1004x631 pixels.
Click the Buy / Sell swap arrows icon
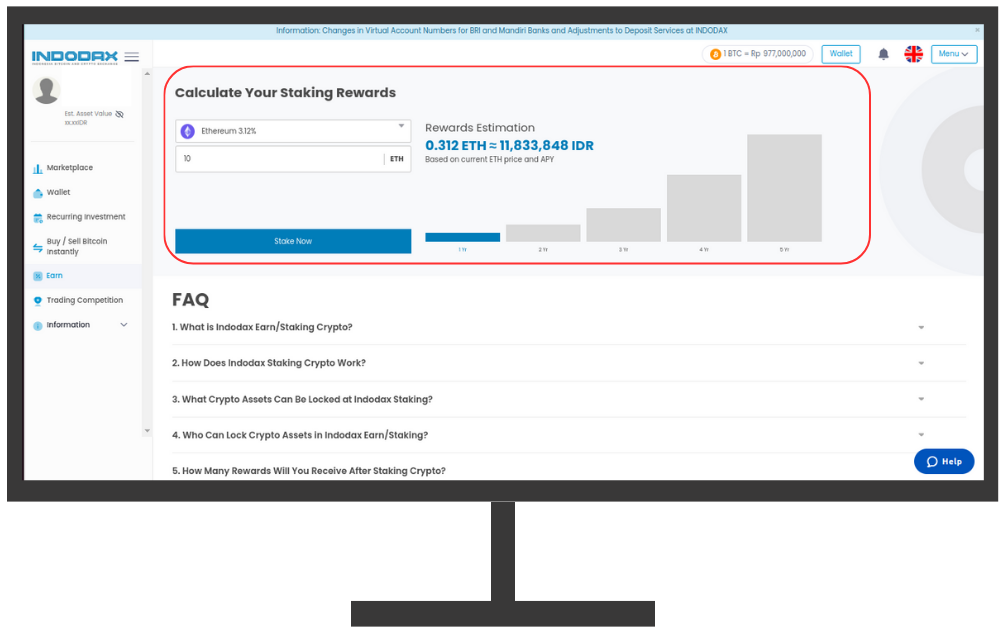coord(38,247)
